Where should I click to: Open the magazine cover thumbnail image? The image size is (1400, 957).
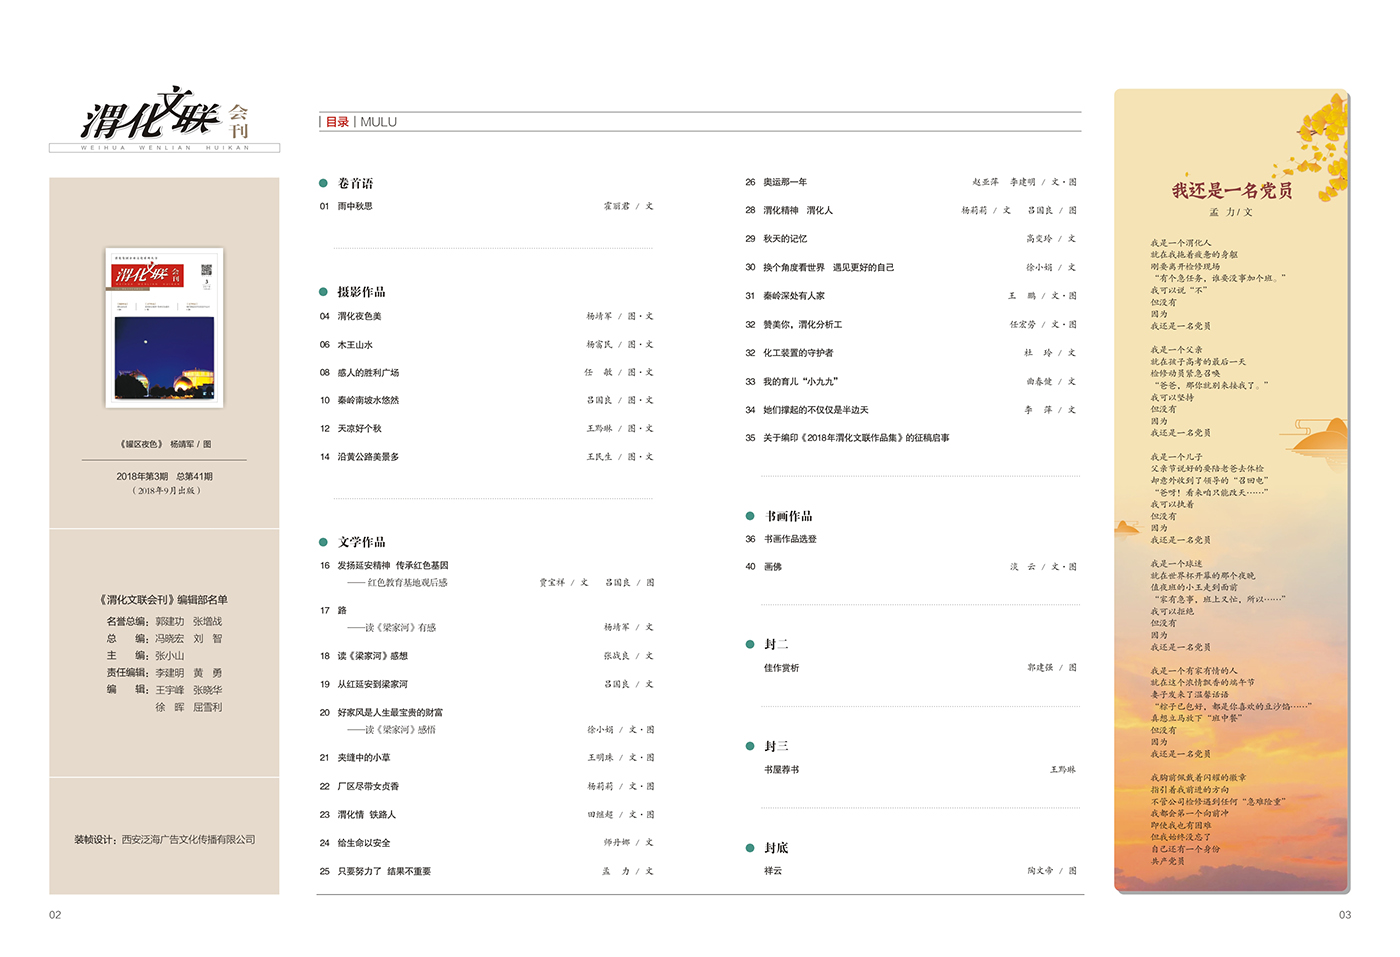click(x=164, y=327)
